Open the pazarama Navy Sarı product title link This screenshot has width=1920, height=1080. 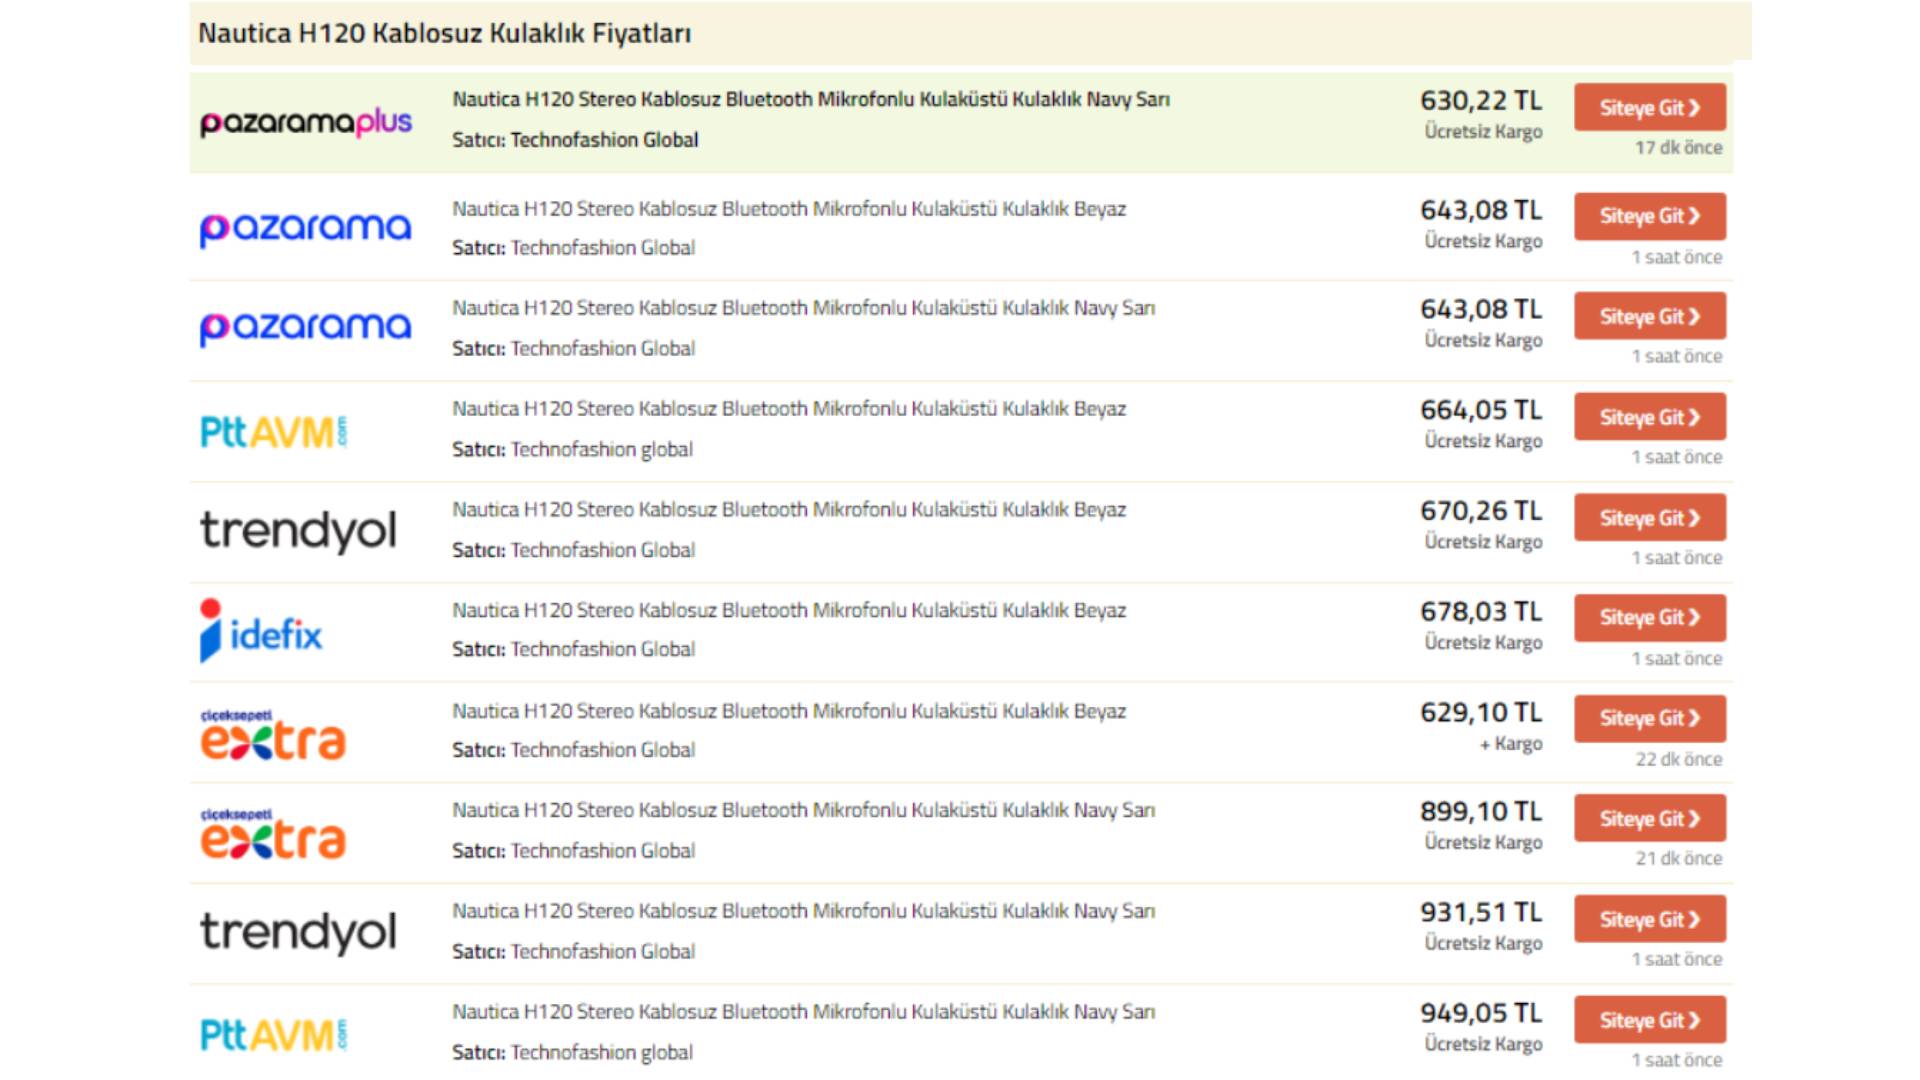coord(803,308)
